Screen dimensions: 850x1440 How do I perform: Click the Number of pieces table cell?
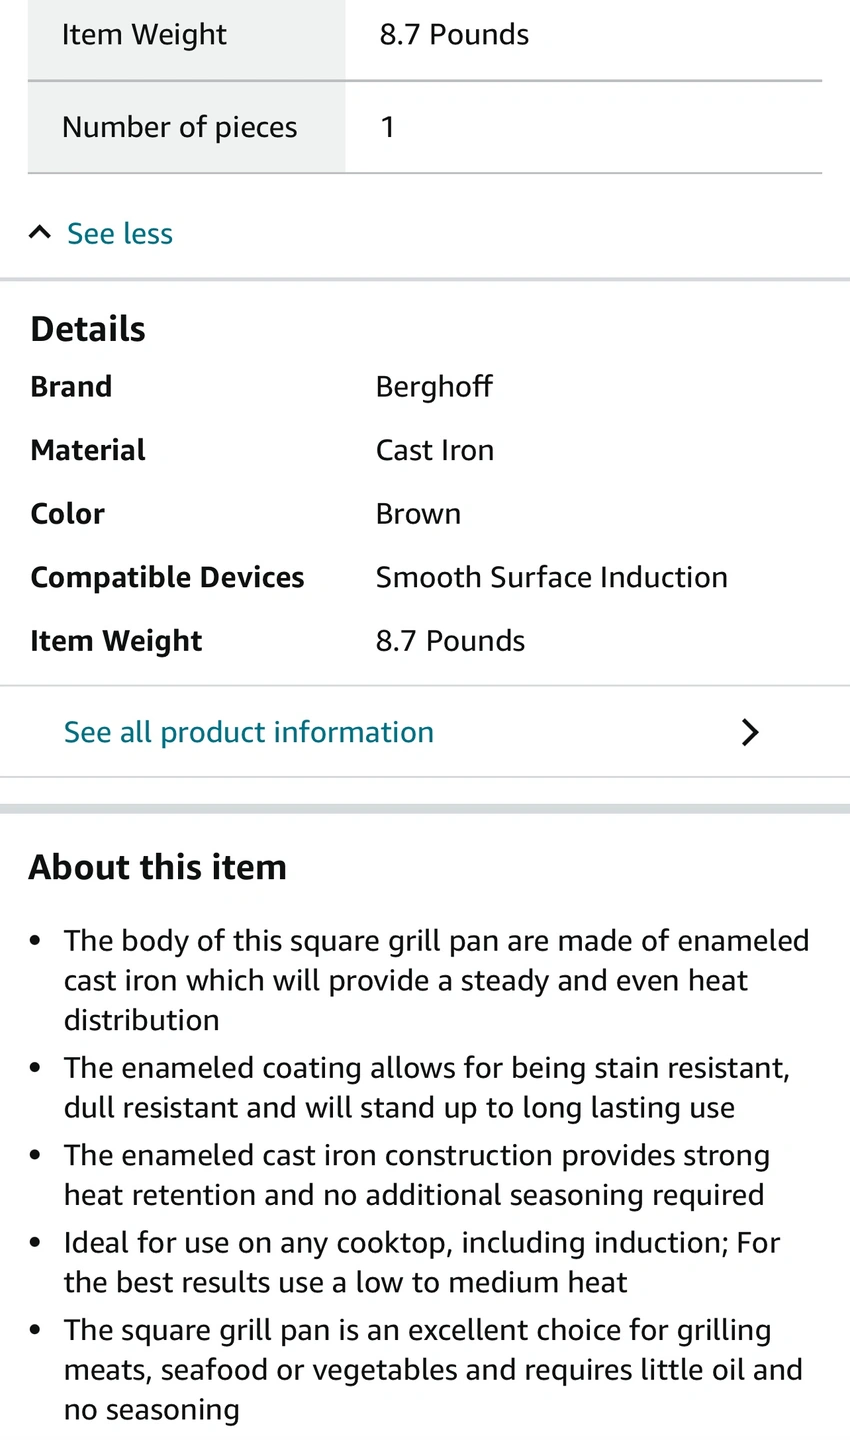(180, 127)
